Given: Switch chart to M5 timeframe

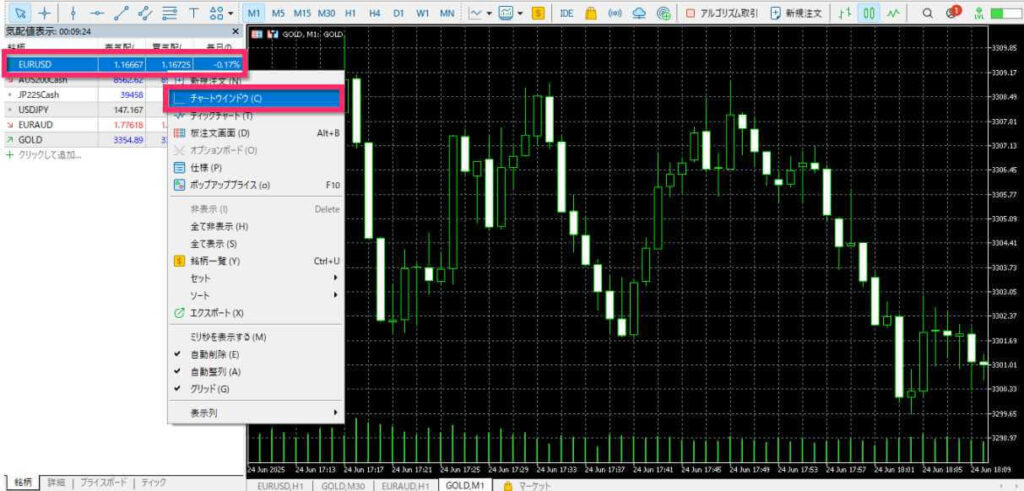Looking at the screenshot, I should tap(278, 12).
